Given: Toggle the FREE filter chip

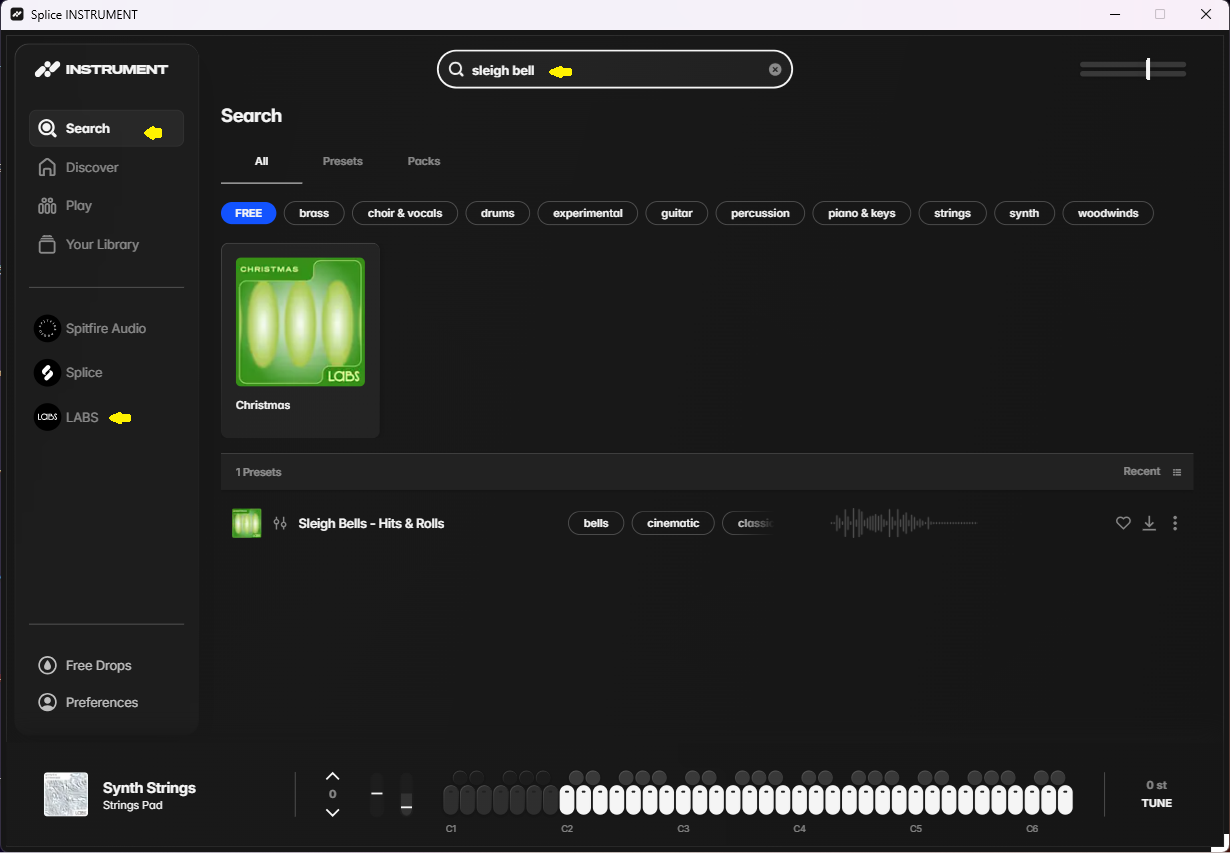Looking at the screenshot, I should [248, 213].
